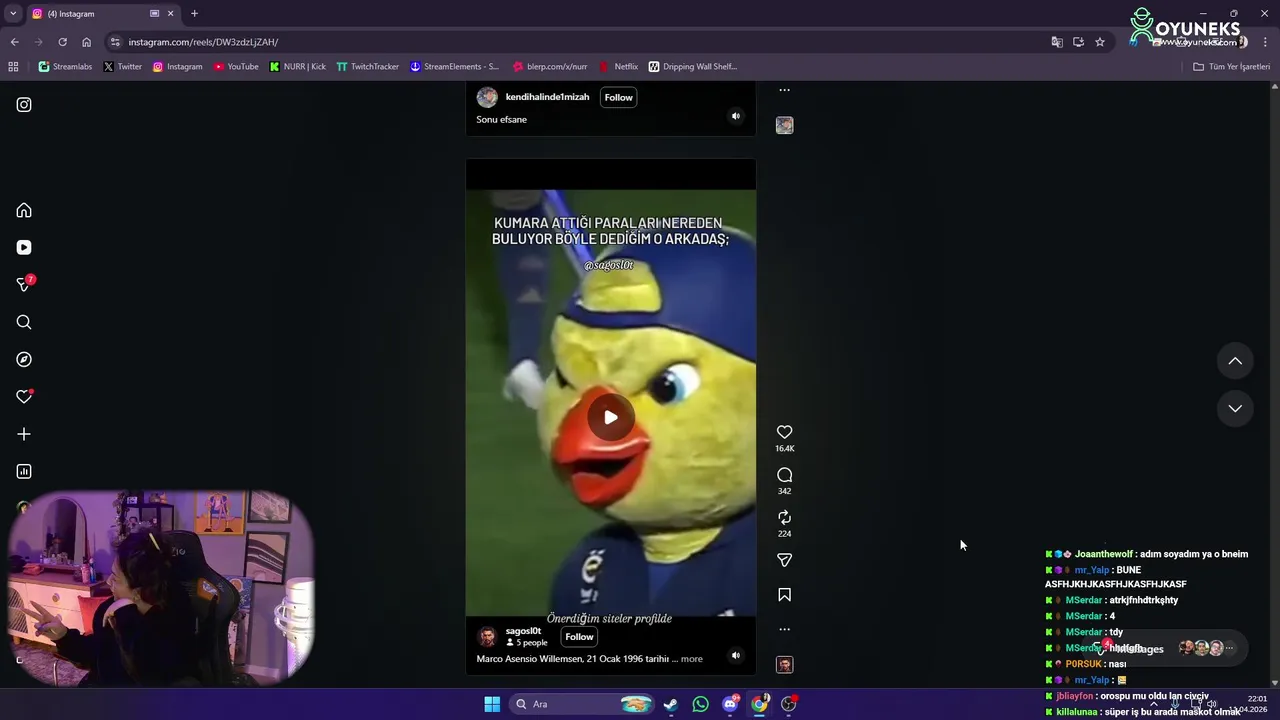This screenshot has height=720, width=1280.
Task: Open Discord from the taskbar
Action: coord(730,704)
